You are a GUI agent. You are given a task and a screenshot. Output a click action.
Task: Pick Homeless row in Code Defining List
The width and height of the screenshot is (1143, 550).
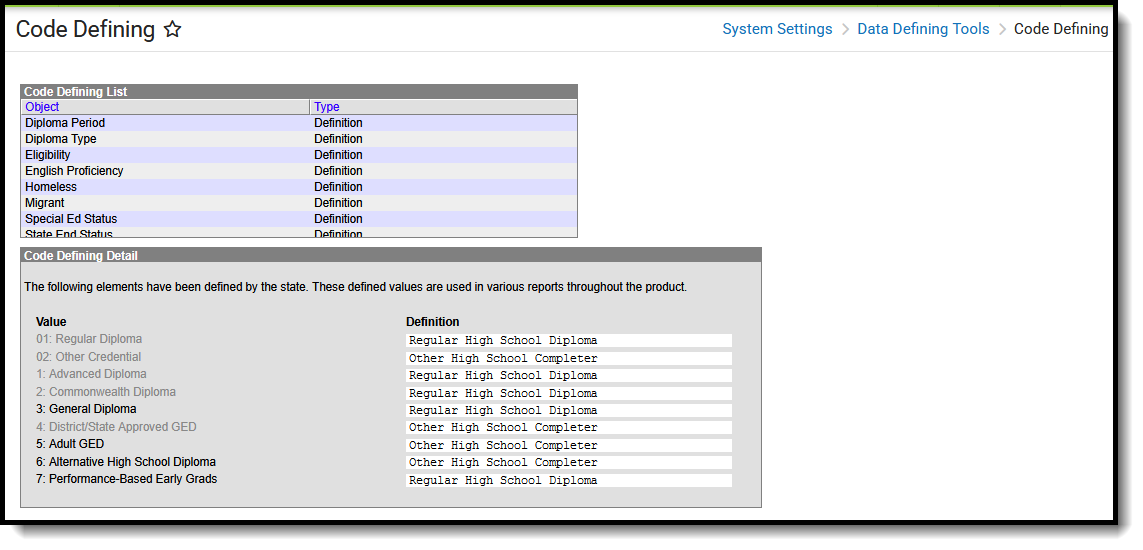pyautogui.click(x=51, y=187)
